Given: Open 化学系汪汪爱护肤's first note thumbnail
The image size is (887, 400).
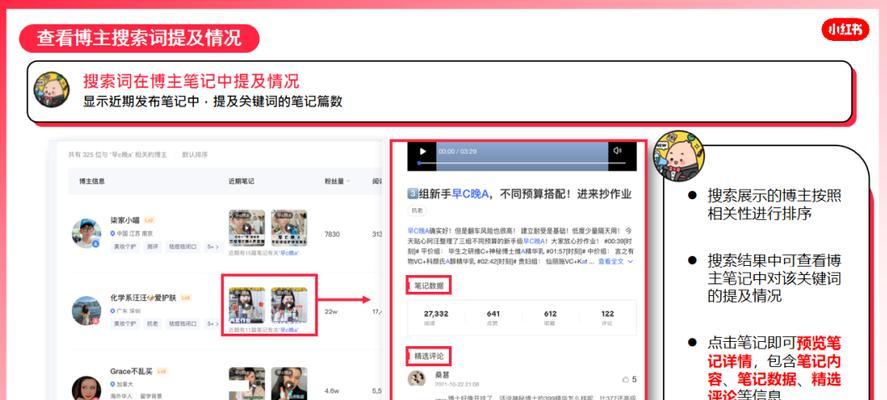Looking at the screenshot, I should pyautogui.click(x=247, y=306).
